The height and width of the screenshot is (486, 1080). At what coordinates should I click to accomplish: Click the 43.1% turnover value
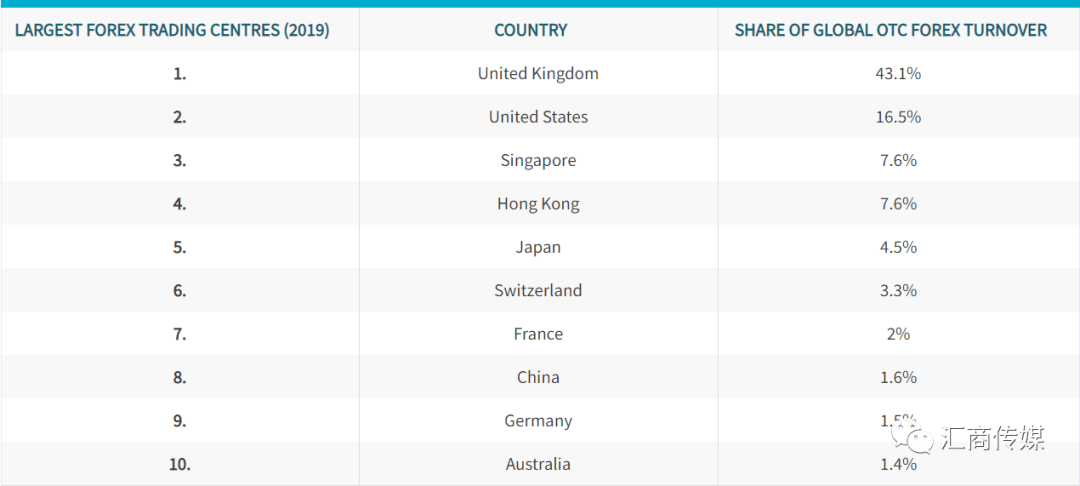click(x=898, y=73)
